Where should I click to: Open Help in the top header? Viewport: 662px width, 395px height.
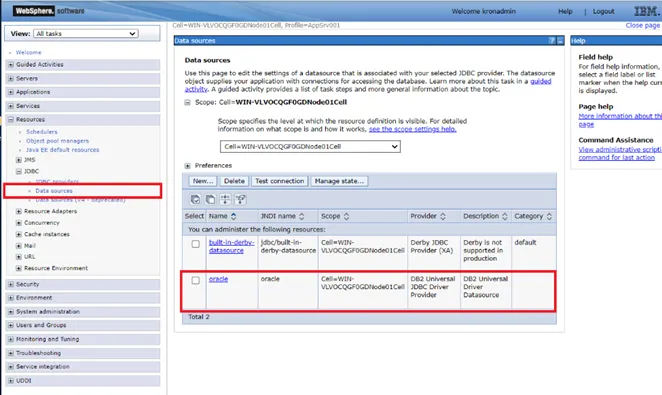click(x=565, y=11)
